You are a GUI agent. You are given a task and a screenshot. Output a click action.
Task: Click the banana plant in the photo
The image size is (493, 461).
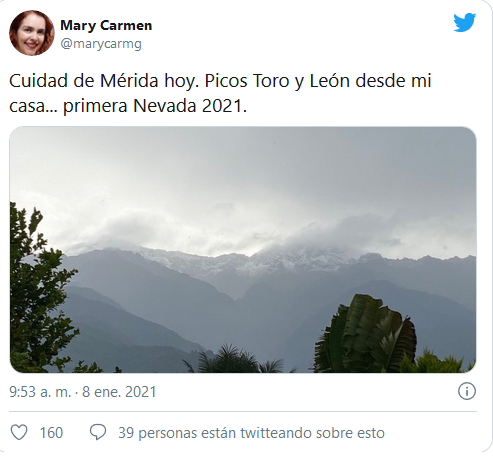point(367,335)
